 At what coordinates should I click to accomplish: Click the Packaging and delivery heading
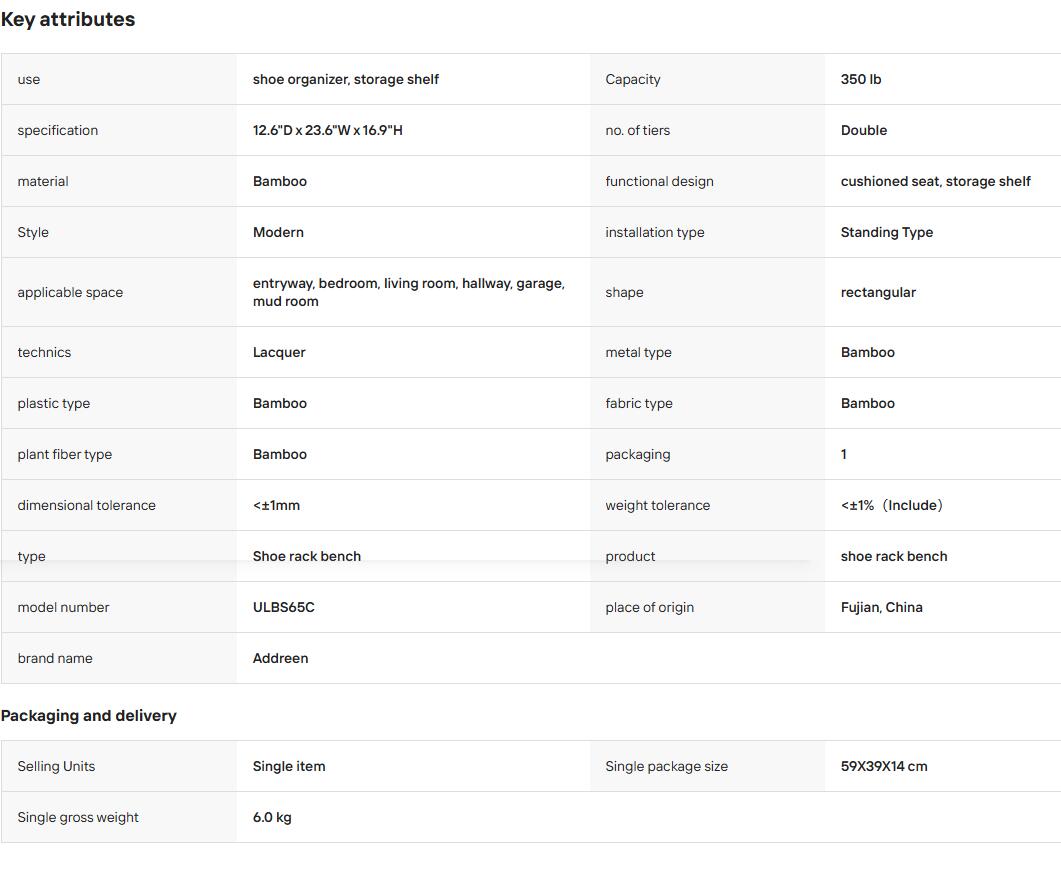(89, 715)
